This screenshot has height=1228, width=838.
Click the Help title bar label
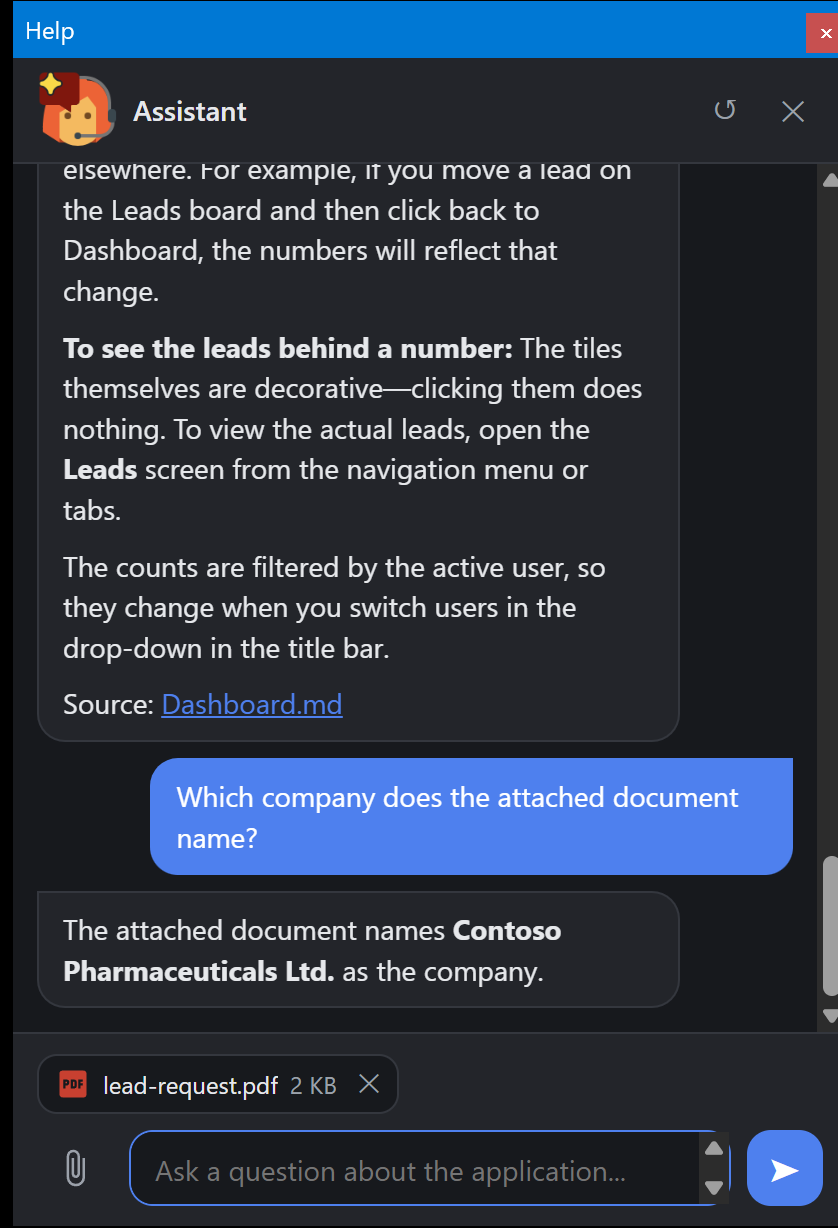50,31
